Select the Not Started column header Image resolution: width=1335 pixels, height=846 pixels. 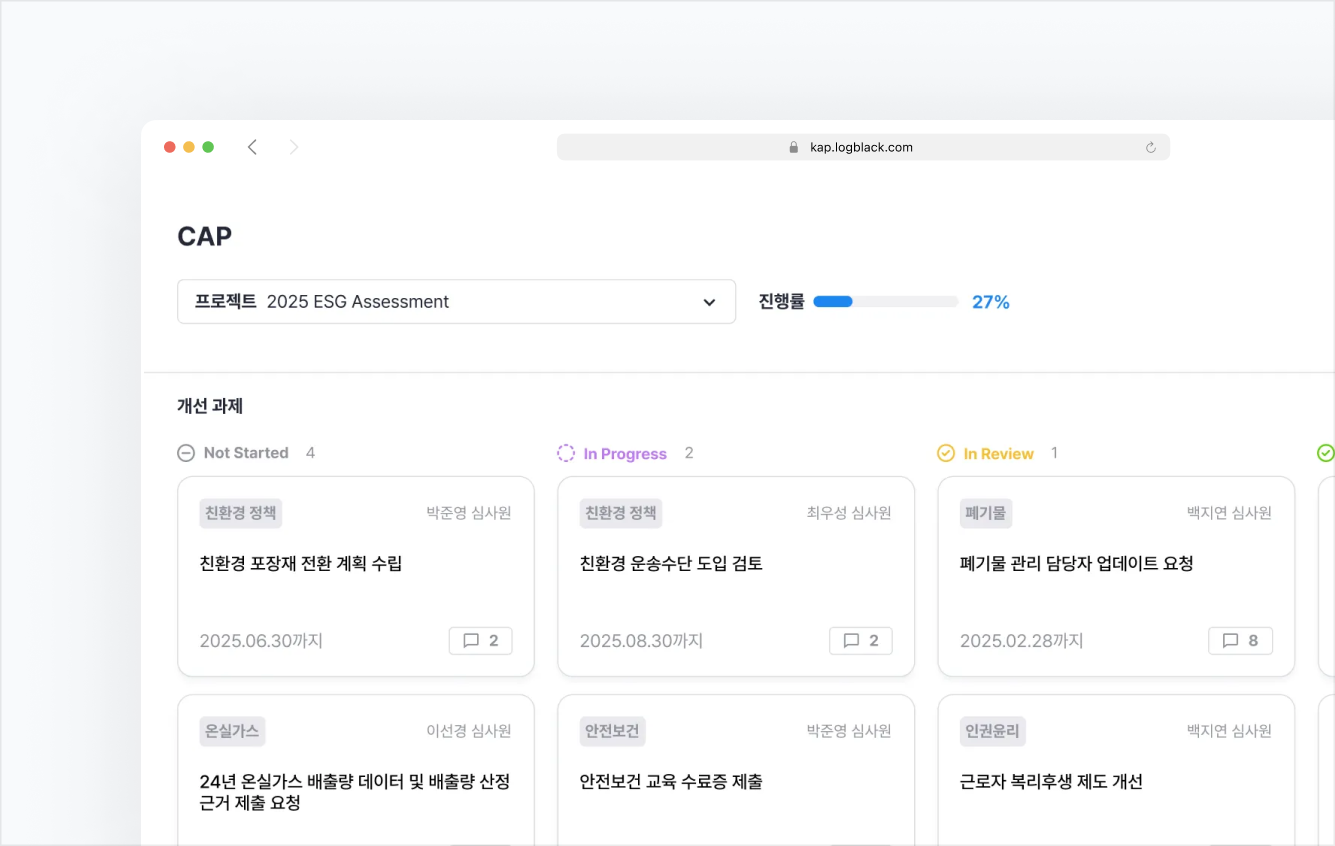point(246,453)
